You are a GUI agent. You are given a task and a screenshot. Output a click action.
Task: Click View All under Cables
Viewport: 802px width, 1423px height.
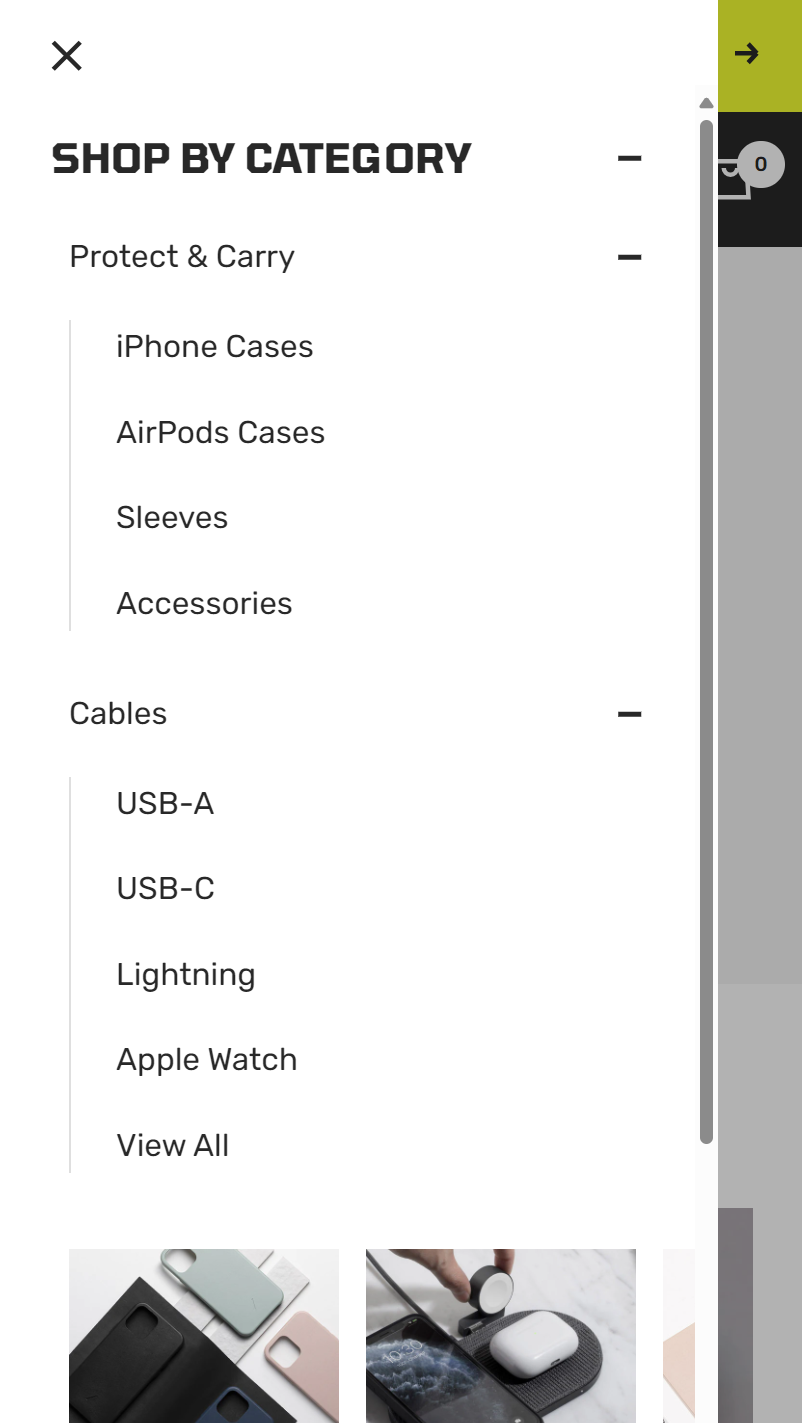tap(173, 1146)
